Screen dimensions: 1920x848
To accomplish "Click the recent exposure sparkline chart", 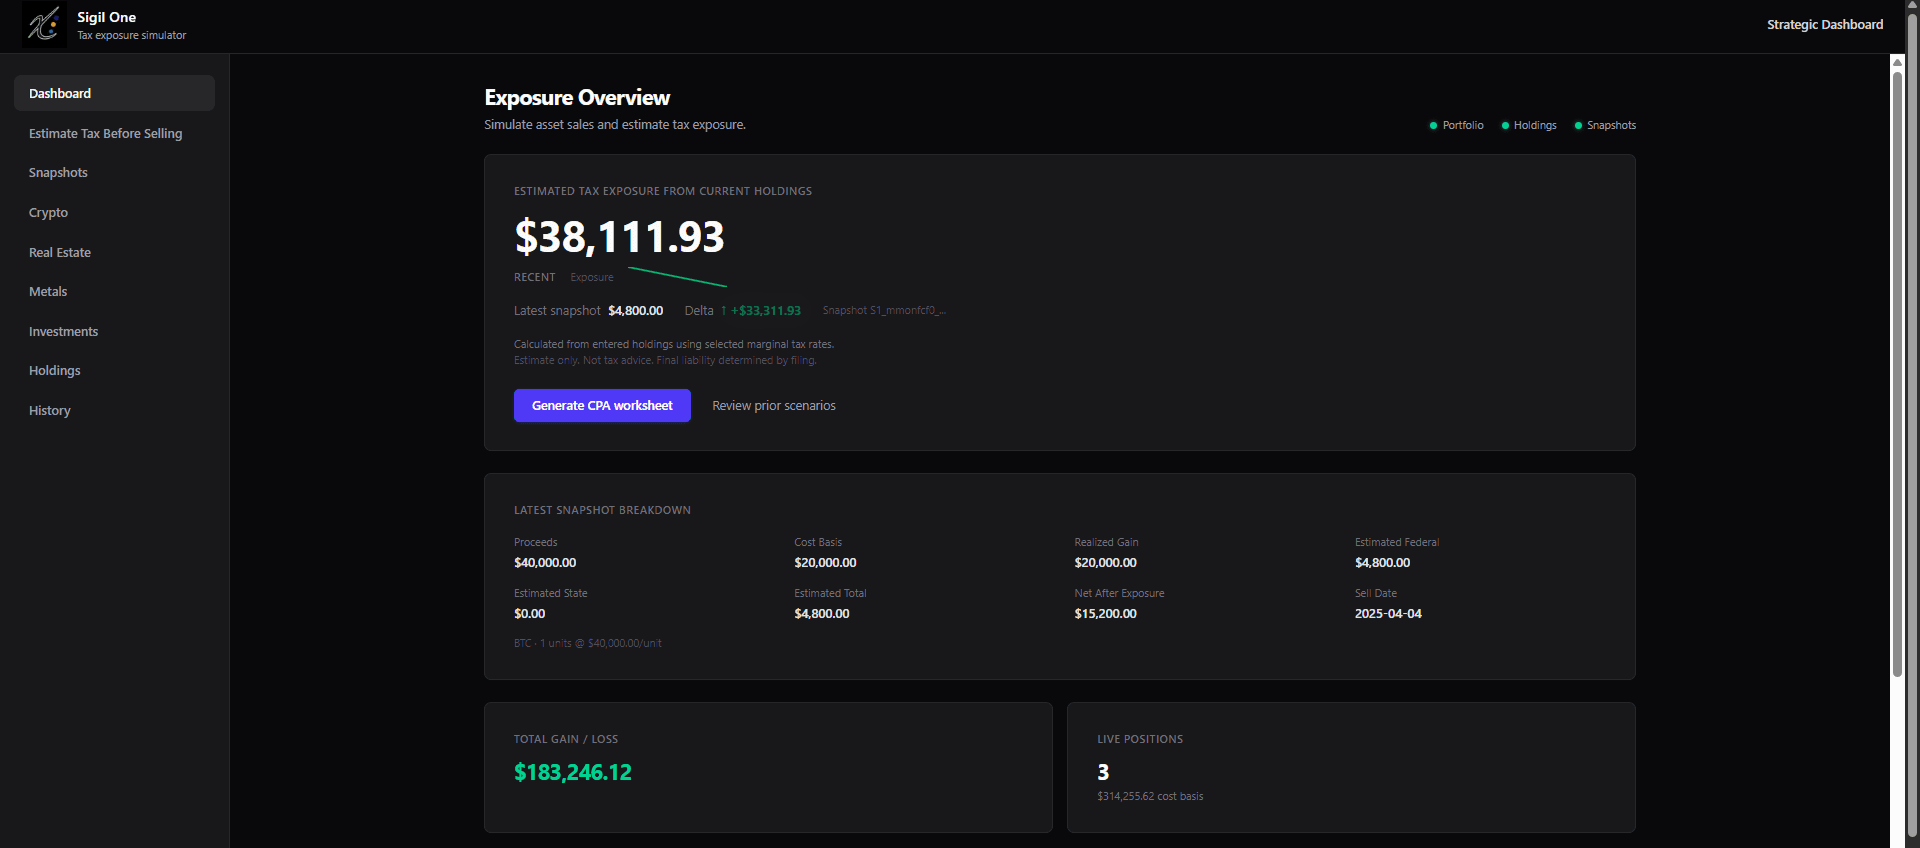I will click(x=677, y=277).
